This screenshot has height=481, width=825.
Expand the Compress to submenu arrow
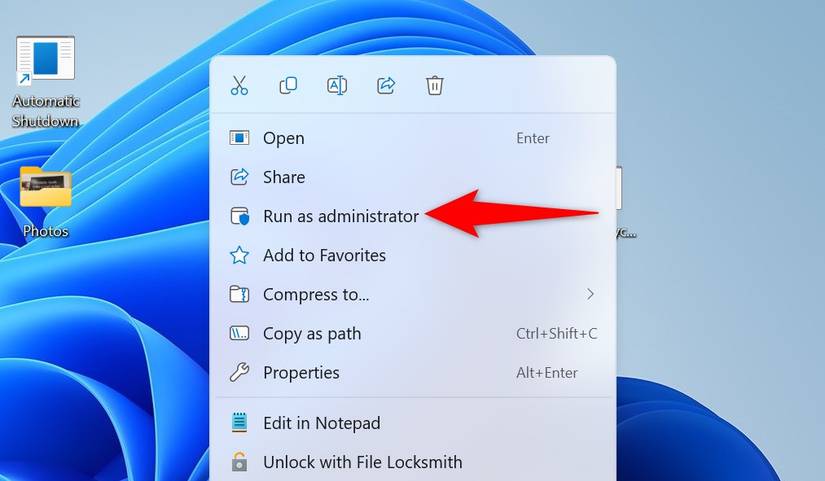(590, 294)
